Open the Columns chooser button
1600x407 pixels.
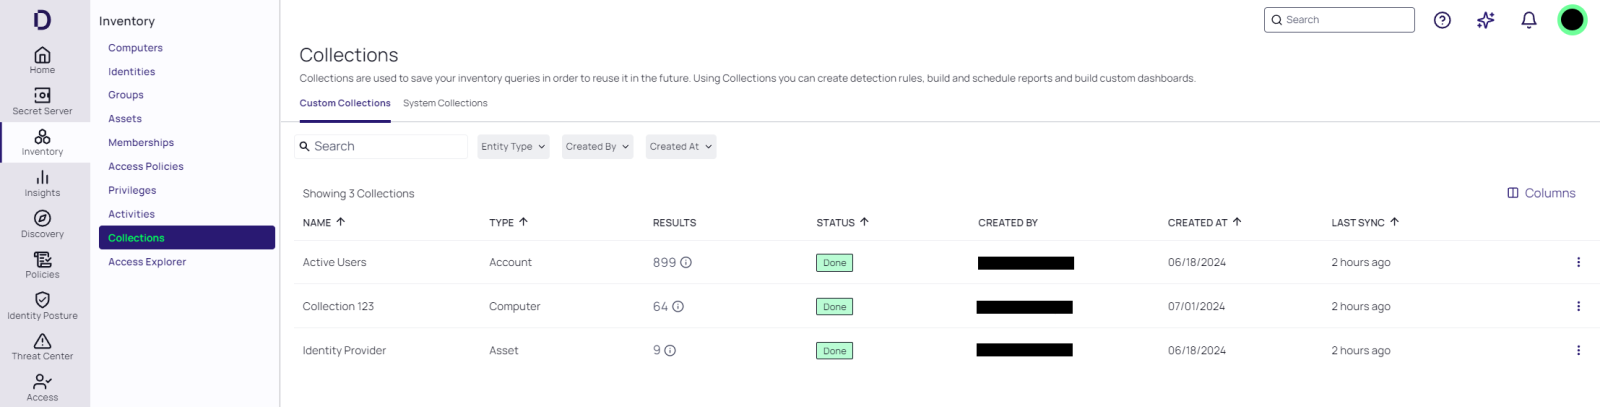click(x=1541, y=193)
